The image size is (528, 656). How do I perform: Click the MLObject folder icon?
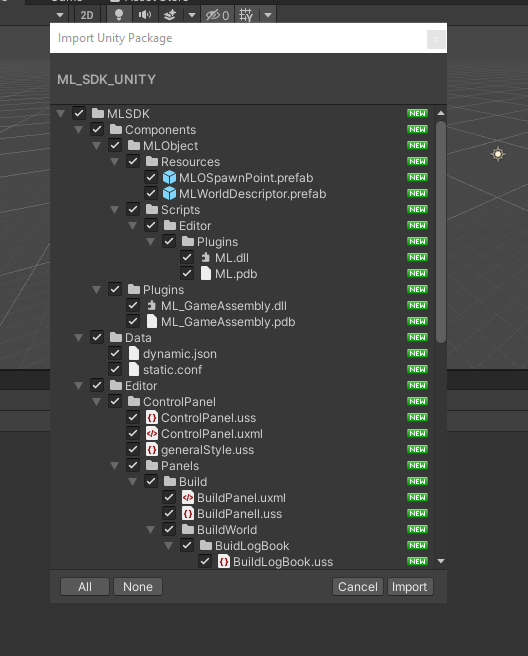(134, 145)
